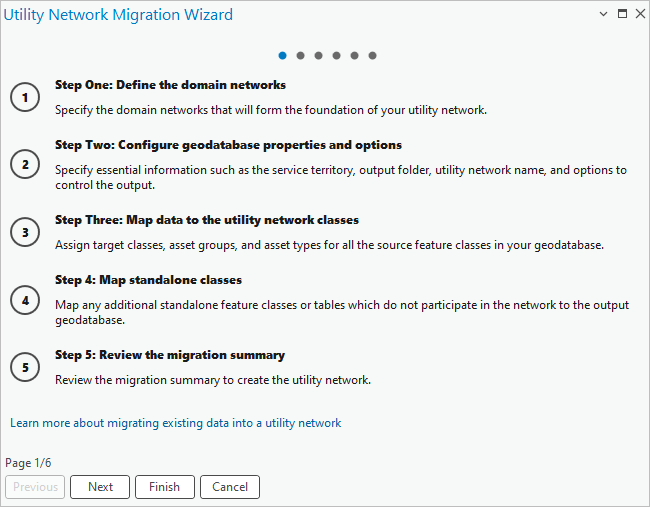This screenshot has height=507, width=650.
Task: Jump to the second page indicator dot
Action: [300, 56]
